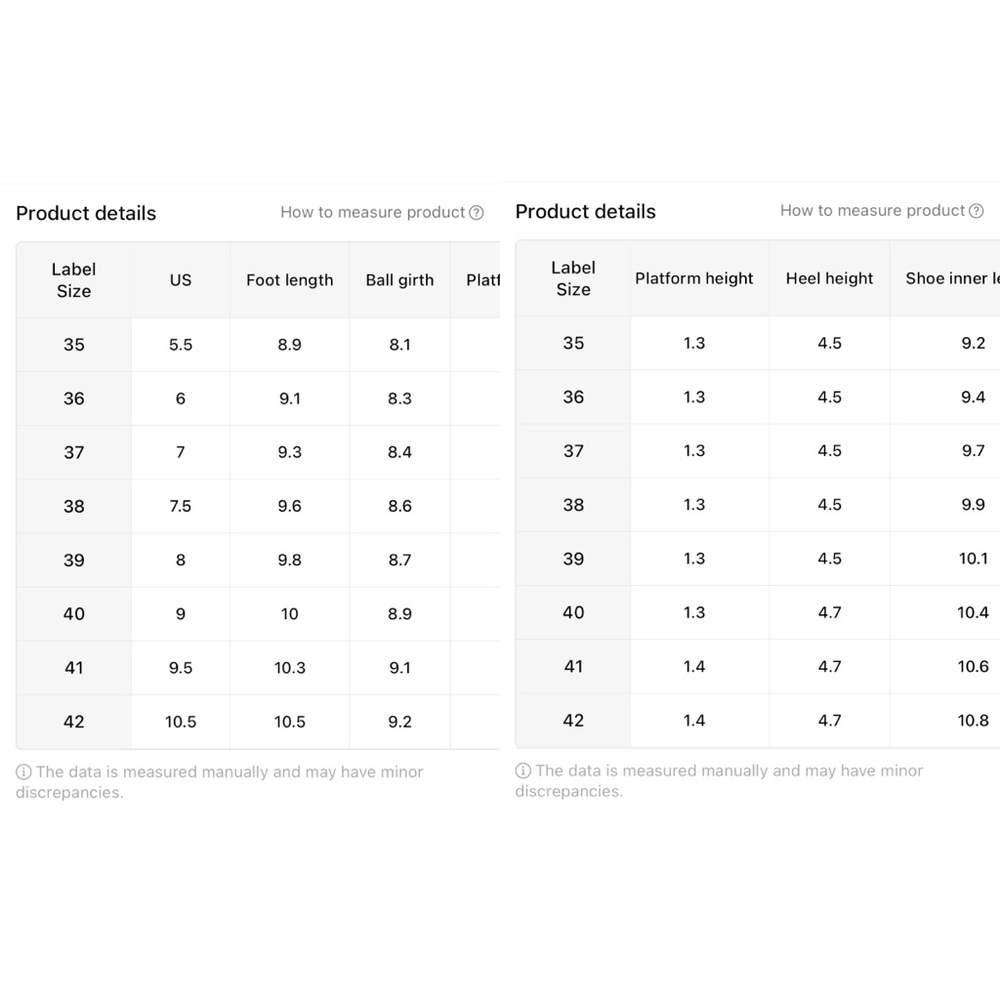Select the 9.5 US size cell
The image size is (1000, 1000).
click(180, 668)
